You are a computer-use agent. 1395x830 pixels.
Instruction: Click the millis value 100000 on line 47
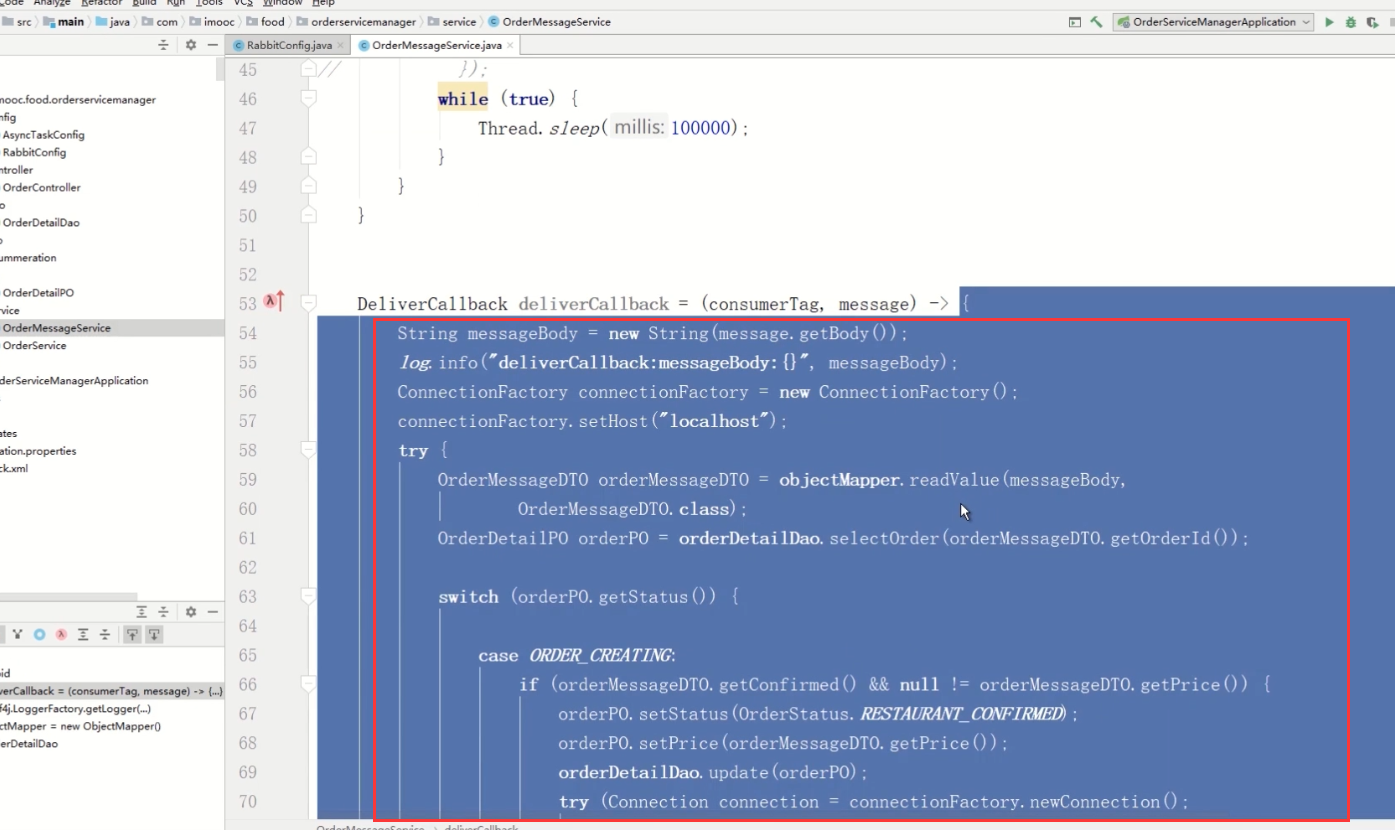click(703, 128)
